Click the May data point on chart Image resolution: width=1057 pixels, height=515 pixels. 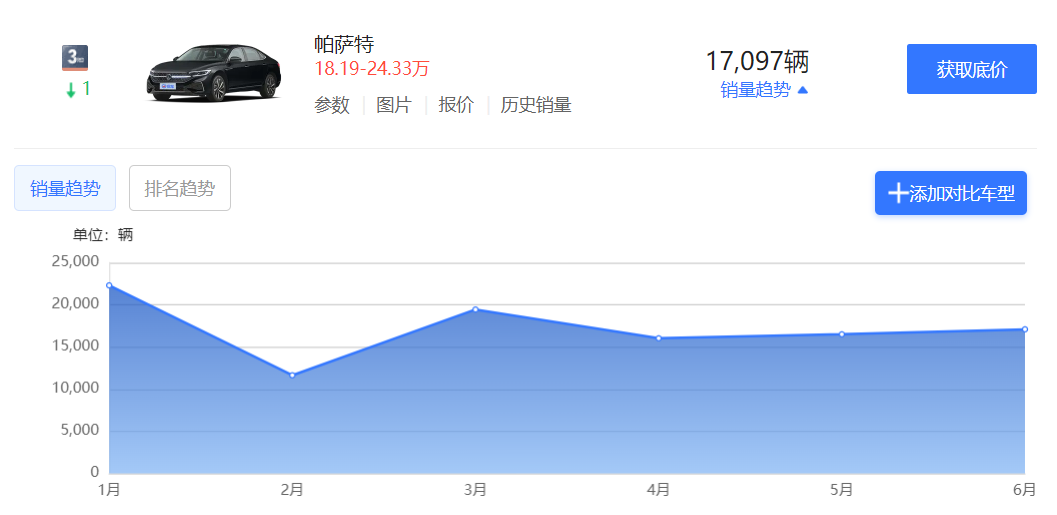click(841, 334)
